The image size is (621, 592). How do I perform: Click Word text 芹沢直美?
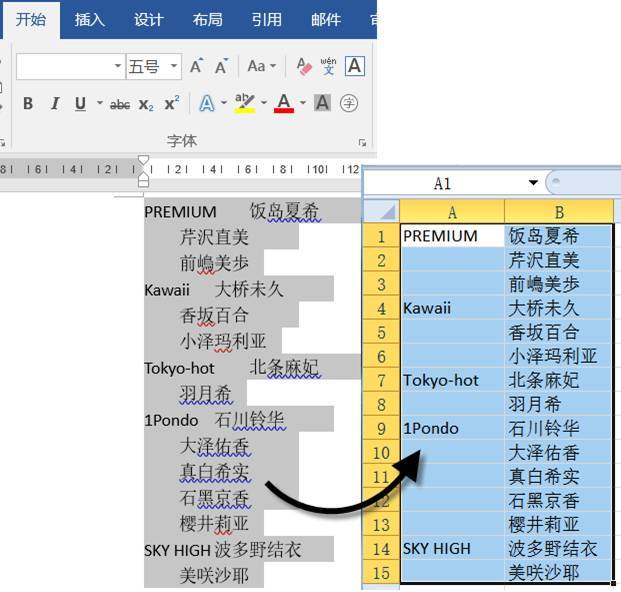pyautogui.click(x=214, y=237)
